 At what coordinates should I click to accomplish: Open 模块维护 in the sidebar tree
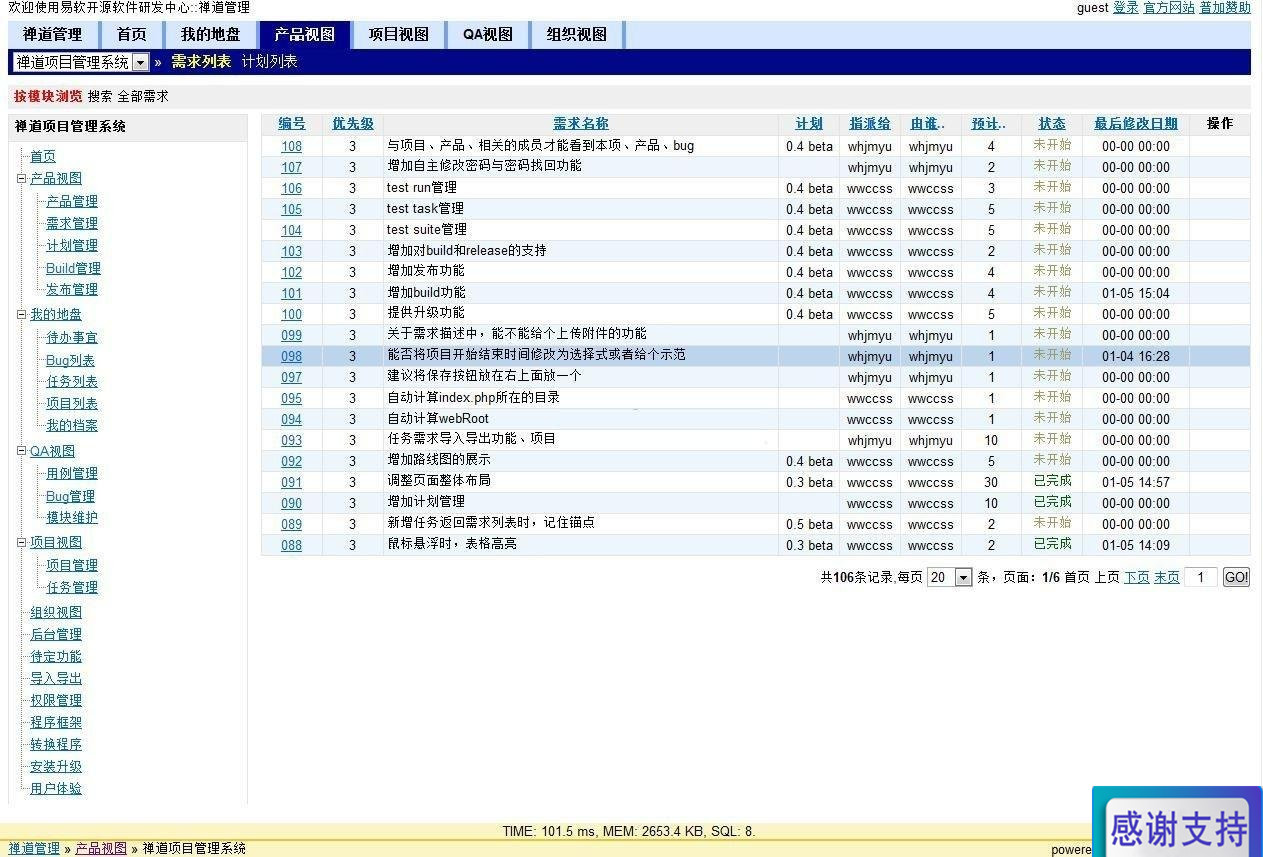(x=72, y=518)
